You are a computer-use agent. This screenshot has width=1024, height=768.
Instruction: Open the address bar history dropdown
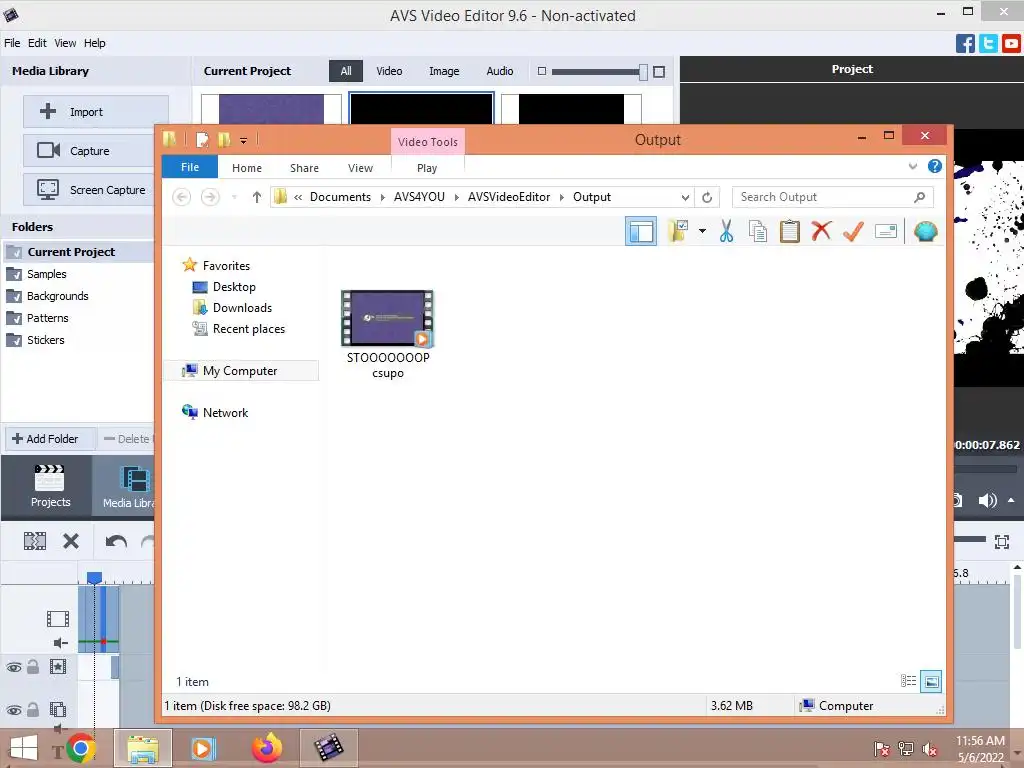[685, 197]
